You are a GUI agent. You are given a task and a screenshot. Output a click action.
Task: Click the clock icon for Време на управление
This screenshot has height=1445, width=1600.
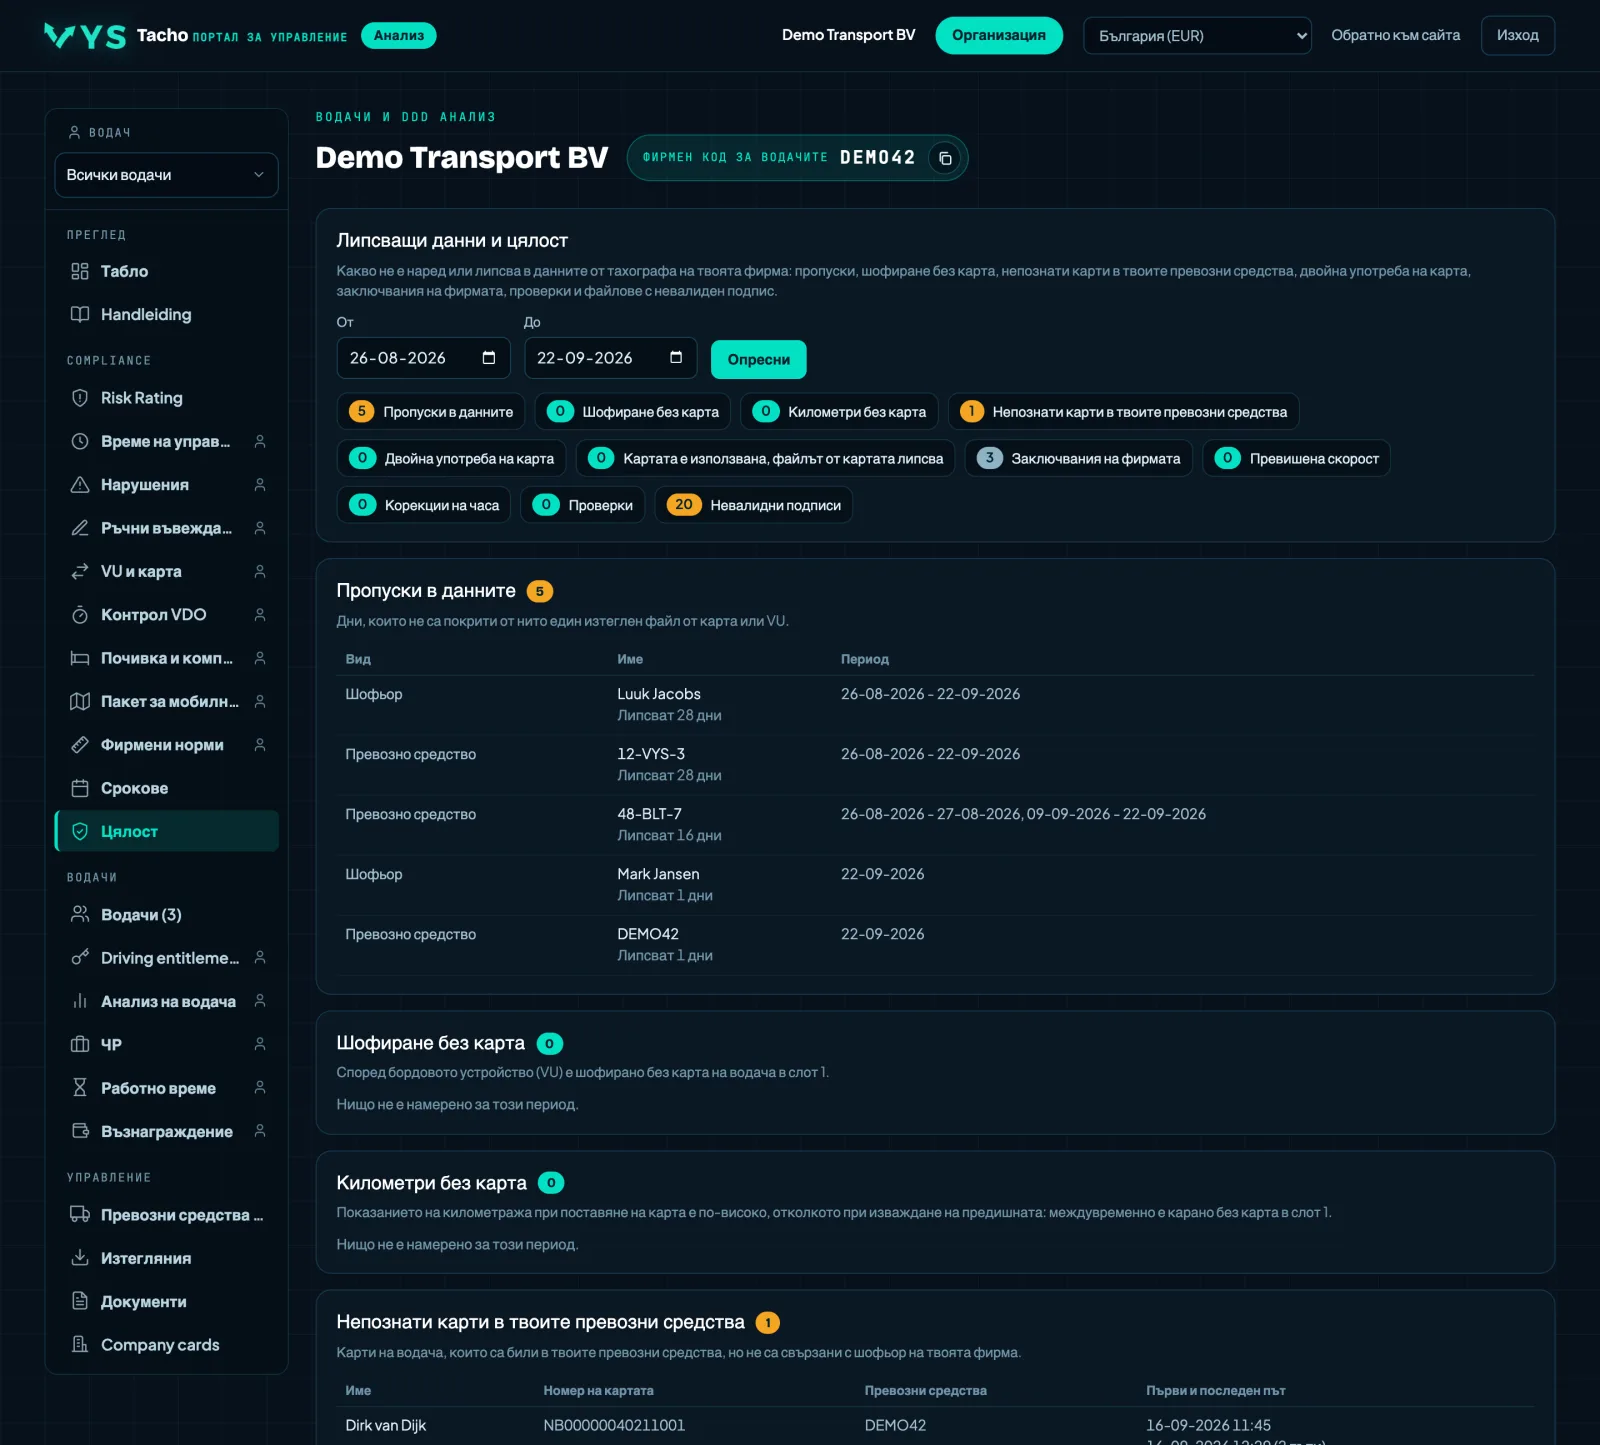80,441
